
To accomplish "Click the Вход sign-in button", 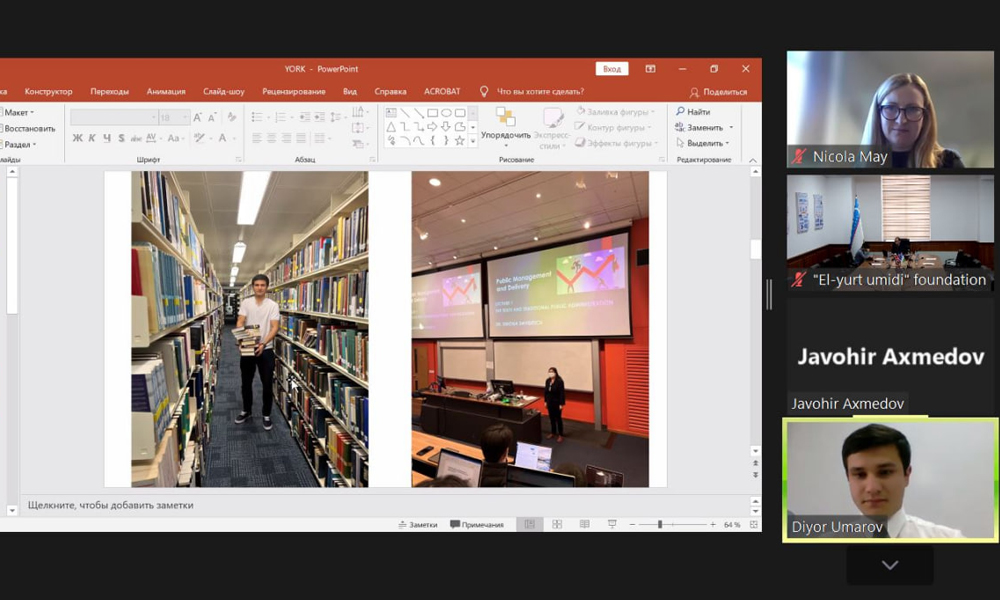I will [612, 69].
